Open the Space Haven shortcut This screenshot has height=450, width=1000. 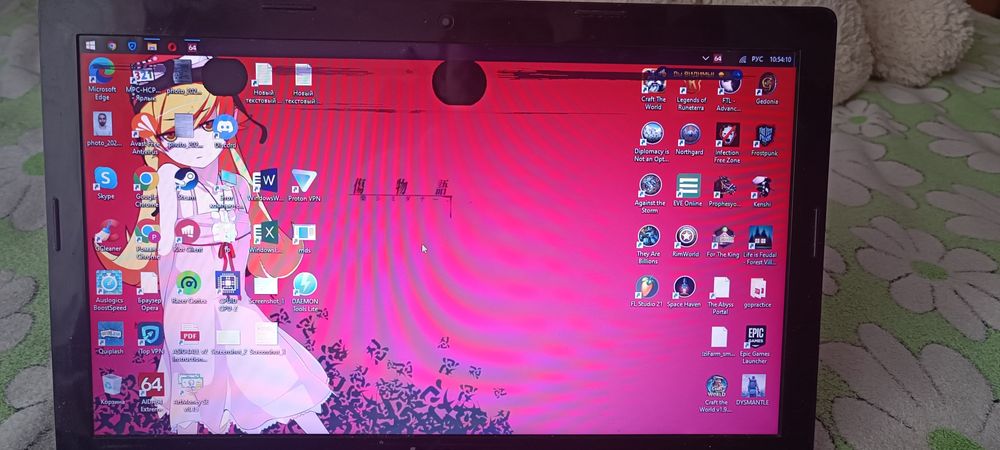[684, 292]
